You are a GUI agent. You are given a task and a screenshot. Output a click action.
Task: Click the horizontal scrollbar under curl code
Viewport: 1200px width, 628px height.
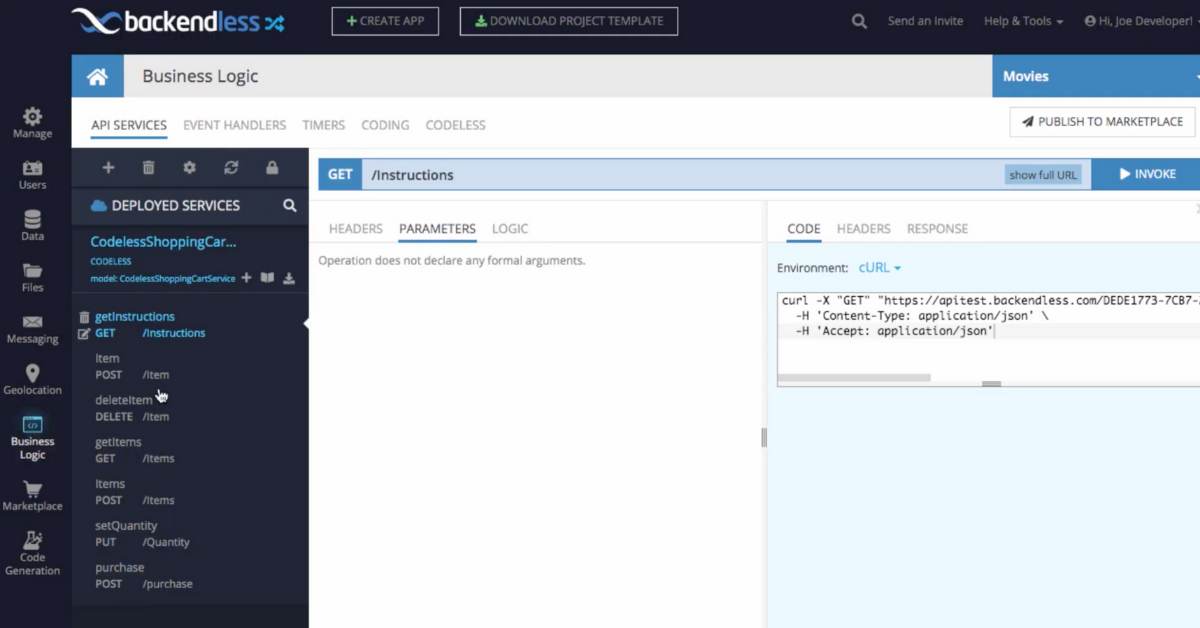[854, 378]
